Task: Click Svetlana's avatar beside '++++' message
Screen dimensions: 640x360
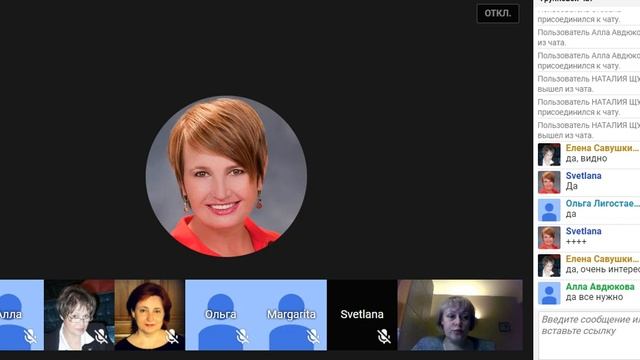Action: (x=549, y=238)
